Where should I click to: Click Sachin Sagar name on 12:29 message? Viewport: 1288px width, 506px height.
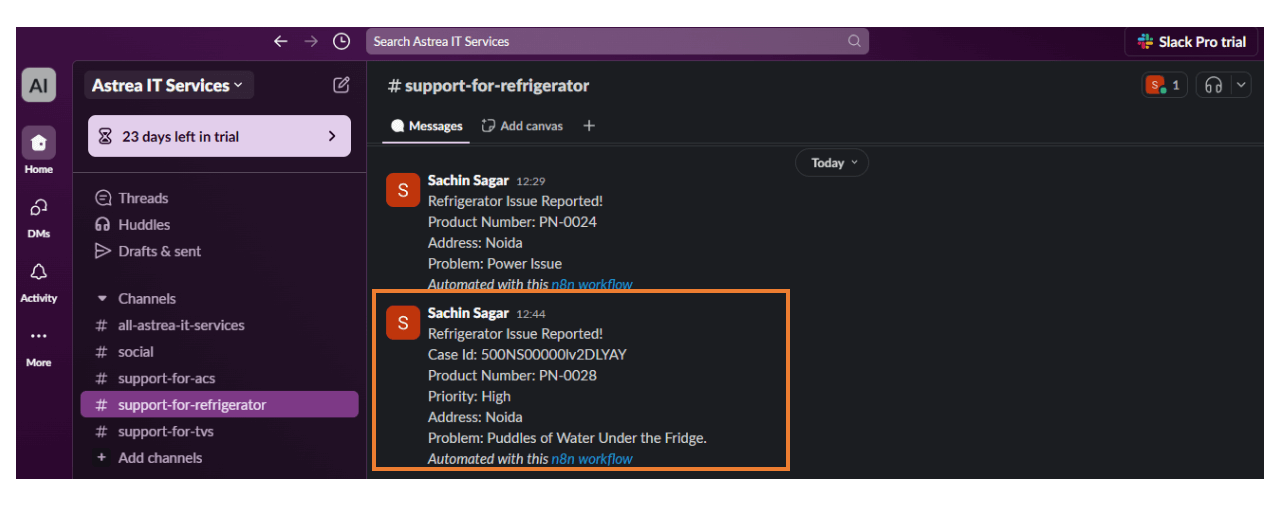468,180
